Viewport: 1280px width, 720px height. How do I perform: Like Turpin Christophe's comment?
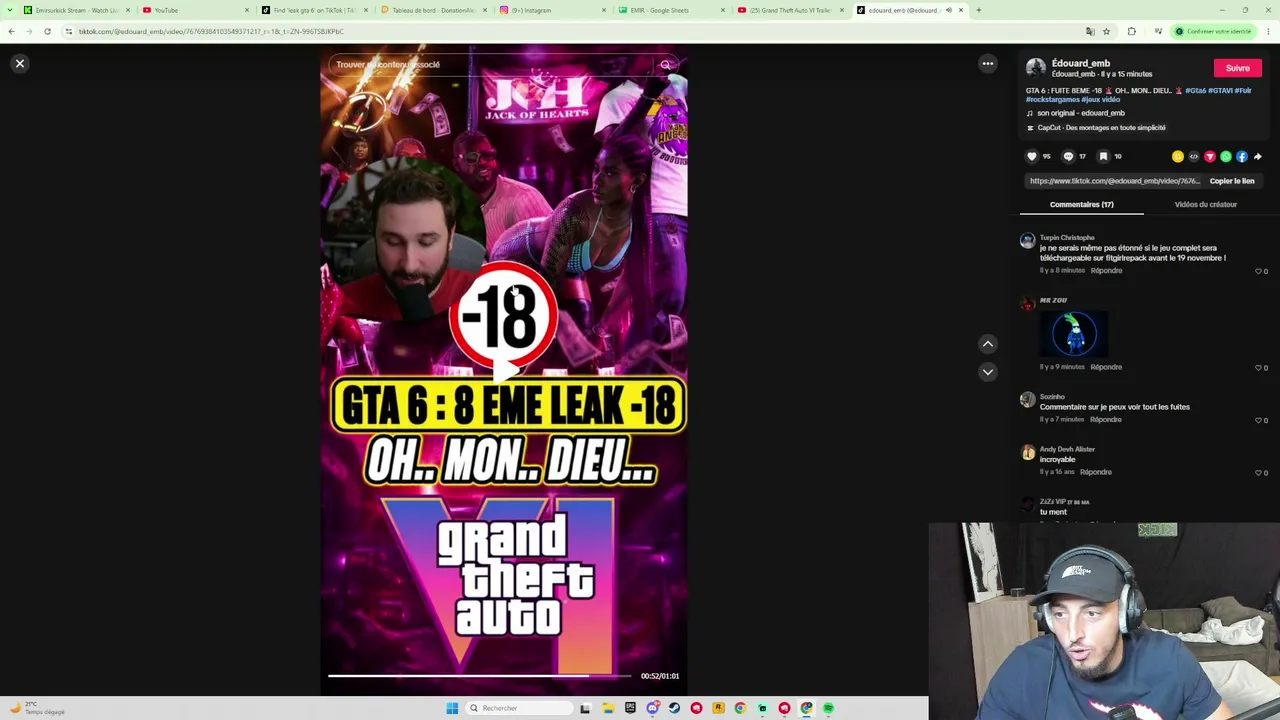(x=1258, y=271)
